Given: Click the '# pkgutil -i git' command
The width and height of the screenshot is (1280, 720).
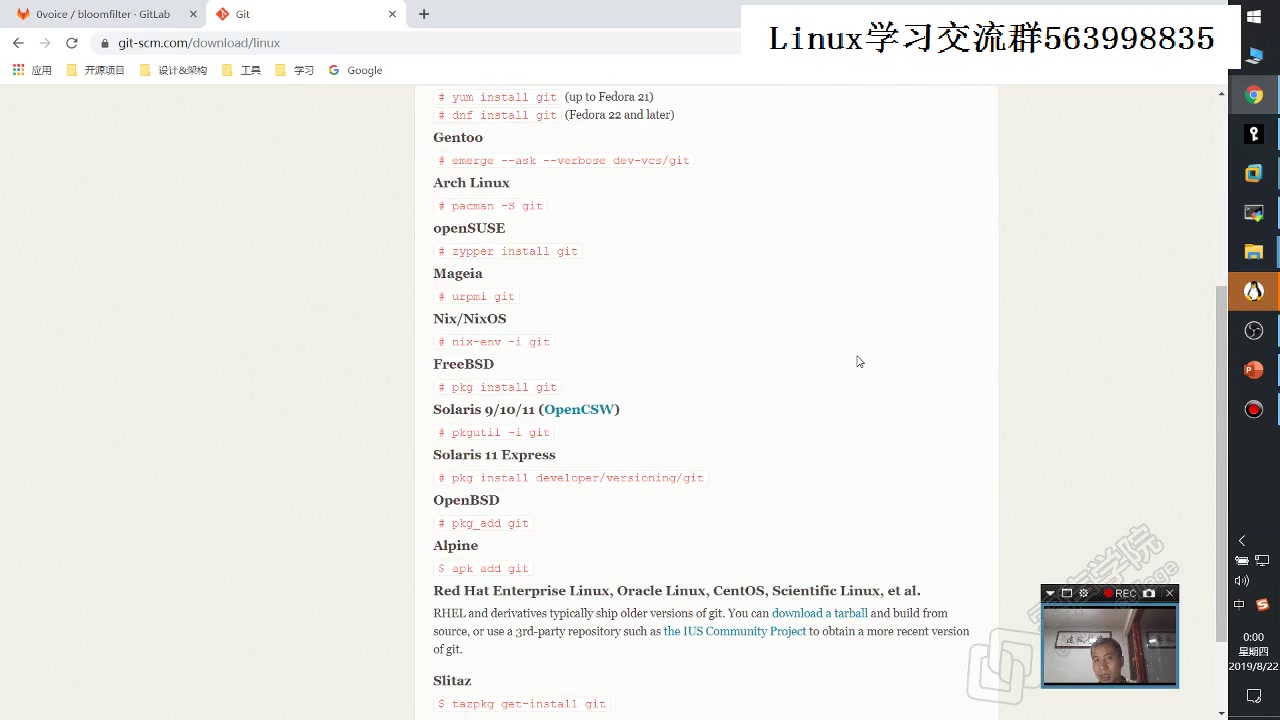Looking at the screenshot, I should pyautogui.click(x=494, y=432).
